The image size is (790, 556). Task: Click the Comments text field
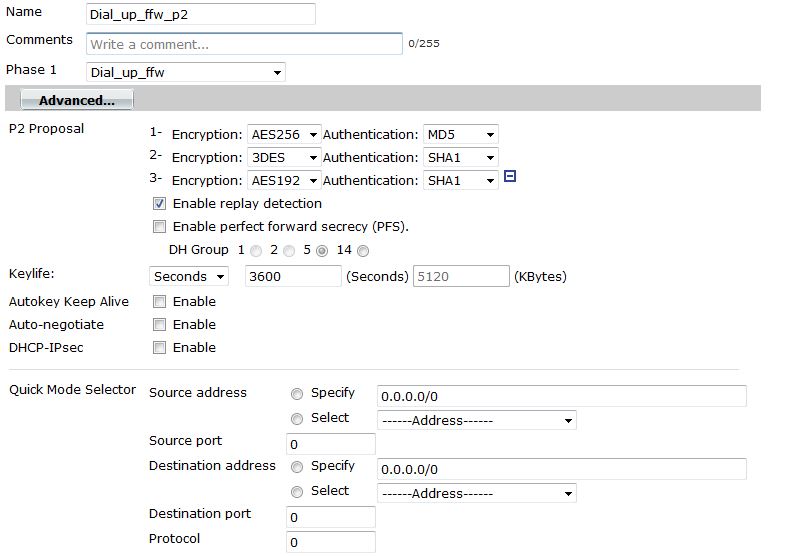pos(244,44)
